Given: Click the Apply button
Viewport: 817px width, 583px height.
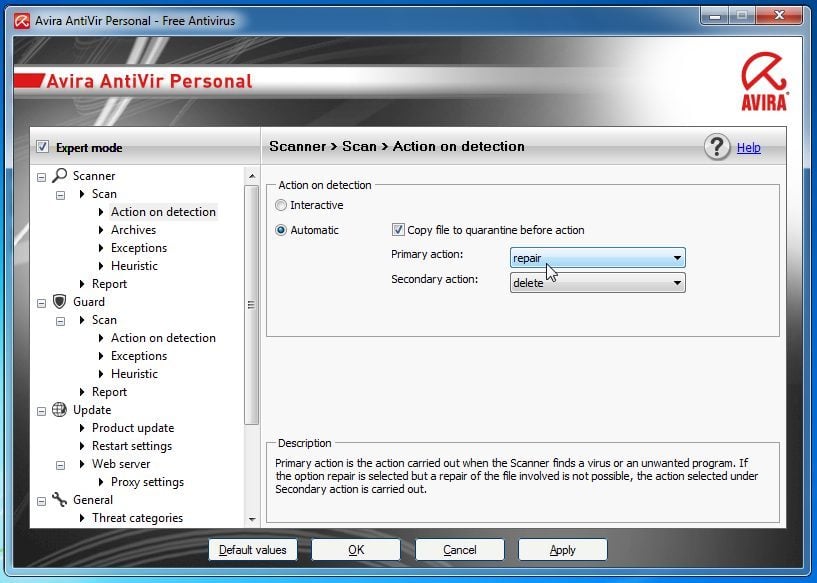Looking at the screenshot, I should (562, 549).
